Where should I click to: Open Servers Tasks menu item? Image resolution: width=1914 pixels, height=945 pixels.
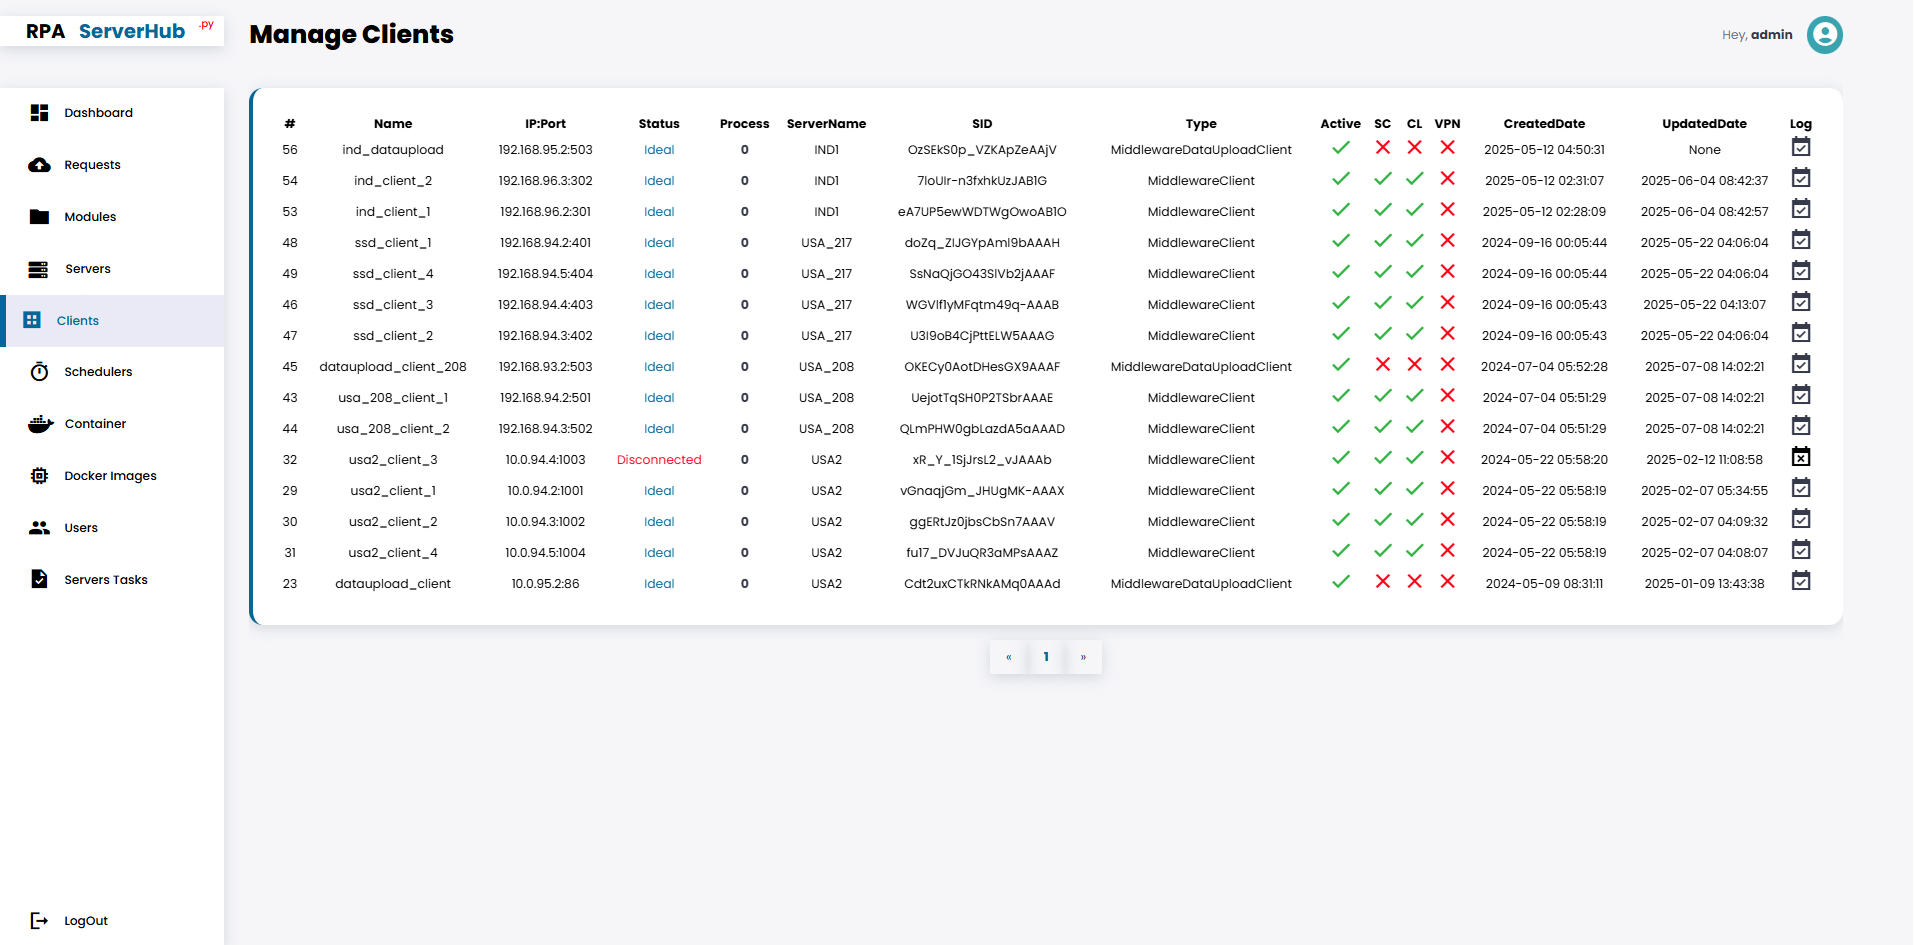105,580
